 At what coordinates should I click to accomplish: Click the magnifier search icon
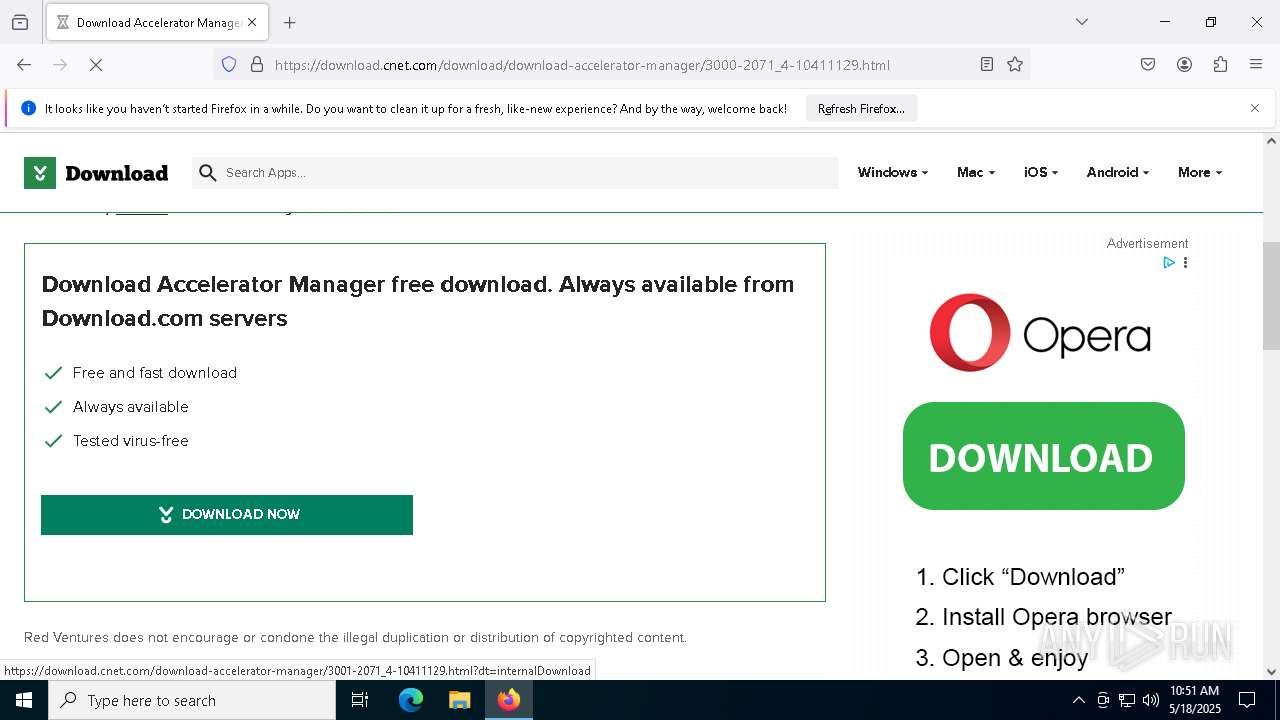(208, 173)
